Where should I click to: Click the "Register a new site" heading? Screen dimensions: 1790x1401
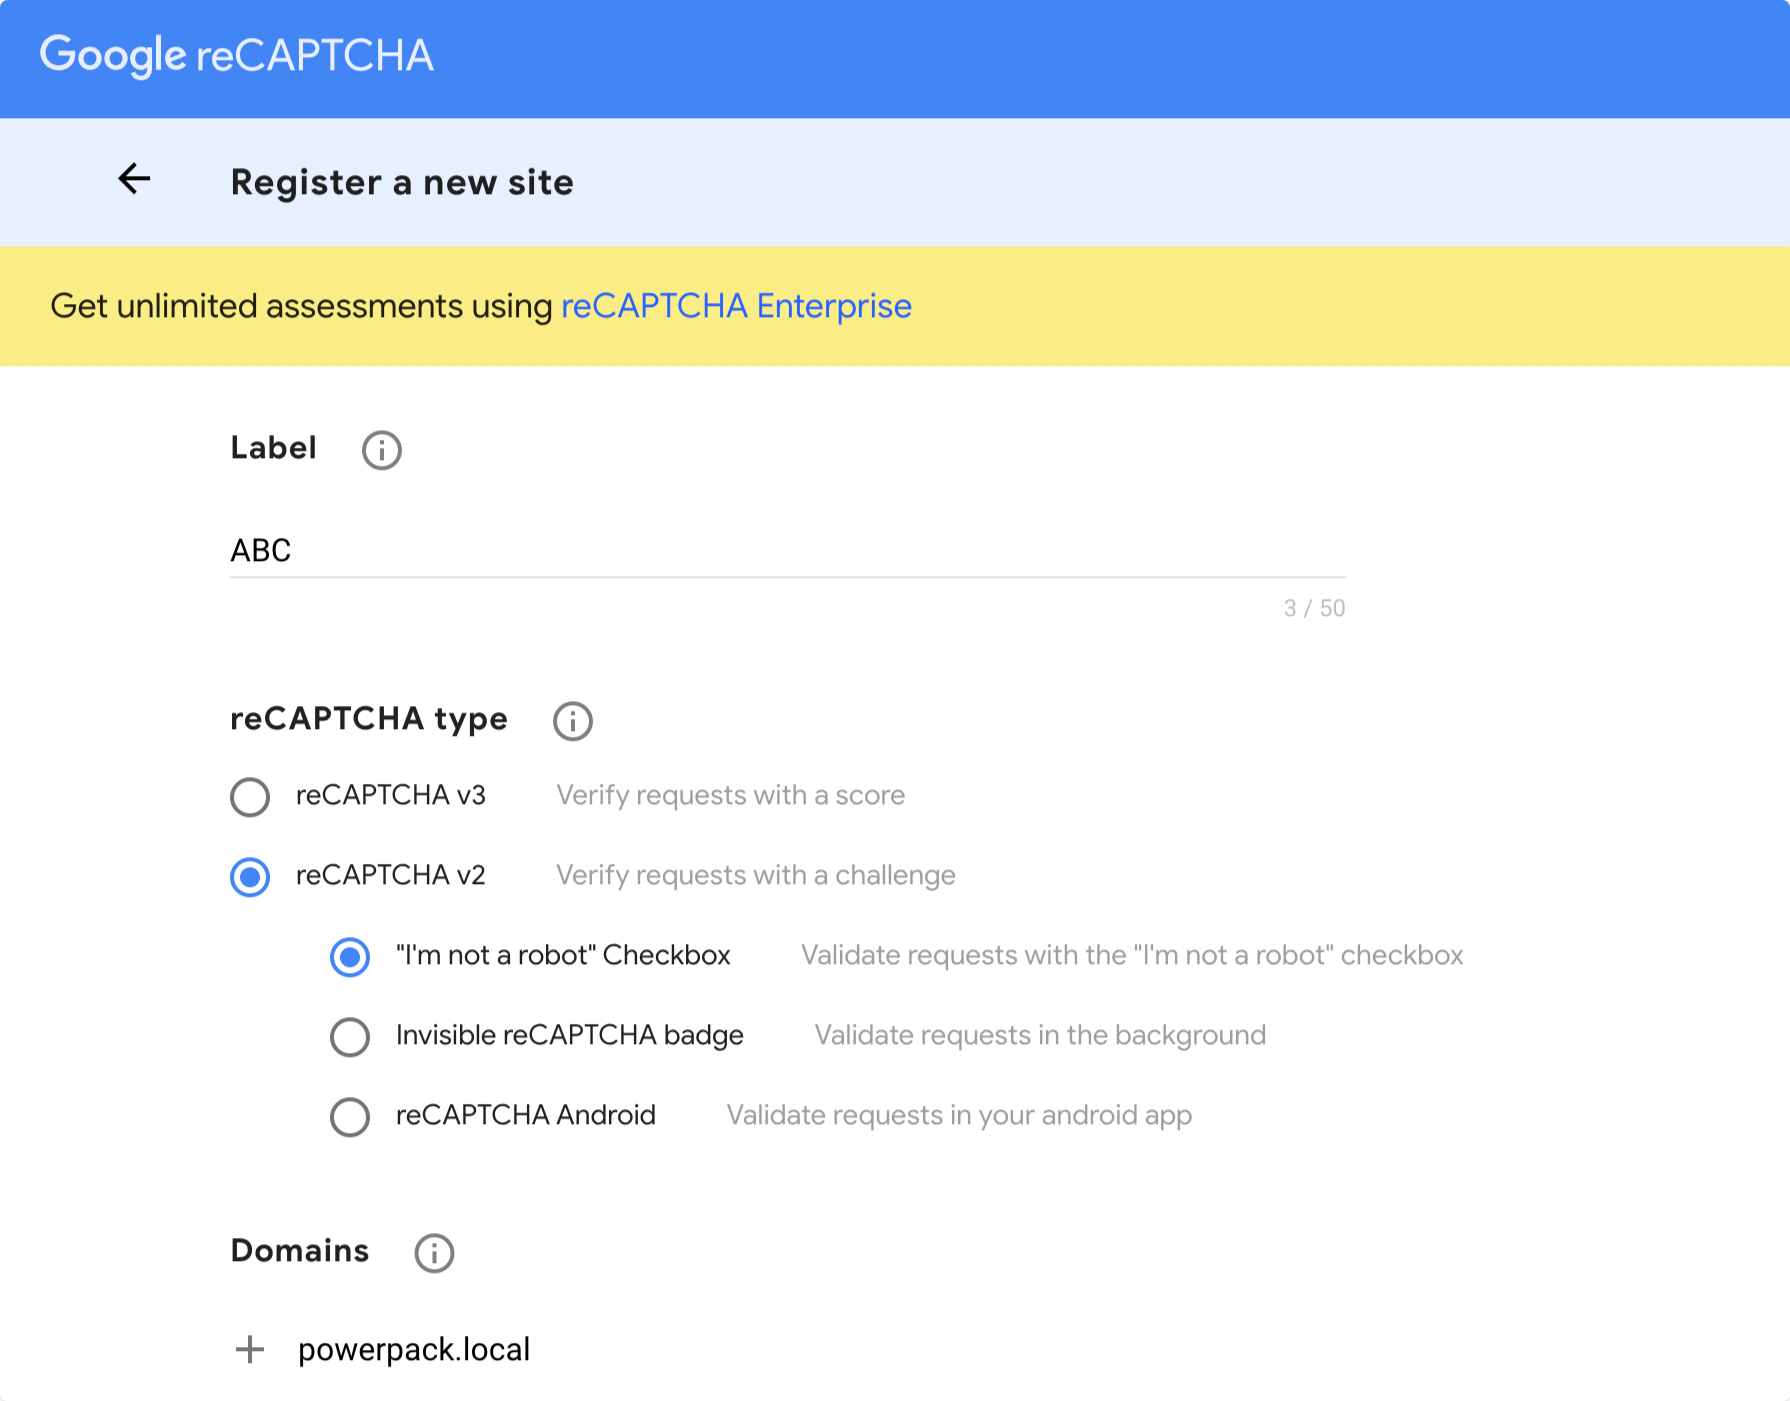402,182
